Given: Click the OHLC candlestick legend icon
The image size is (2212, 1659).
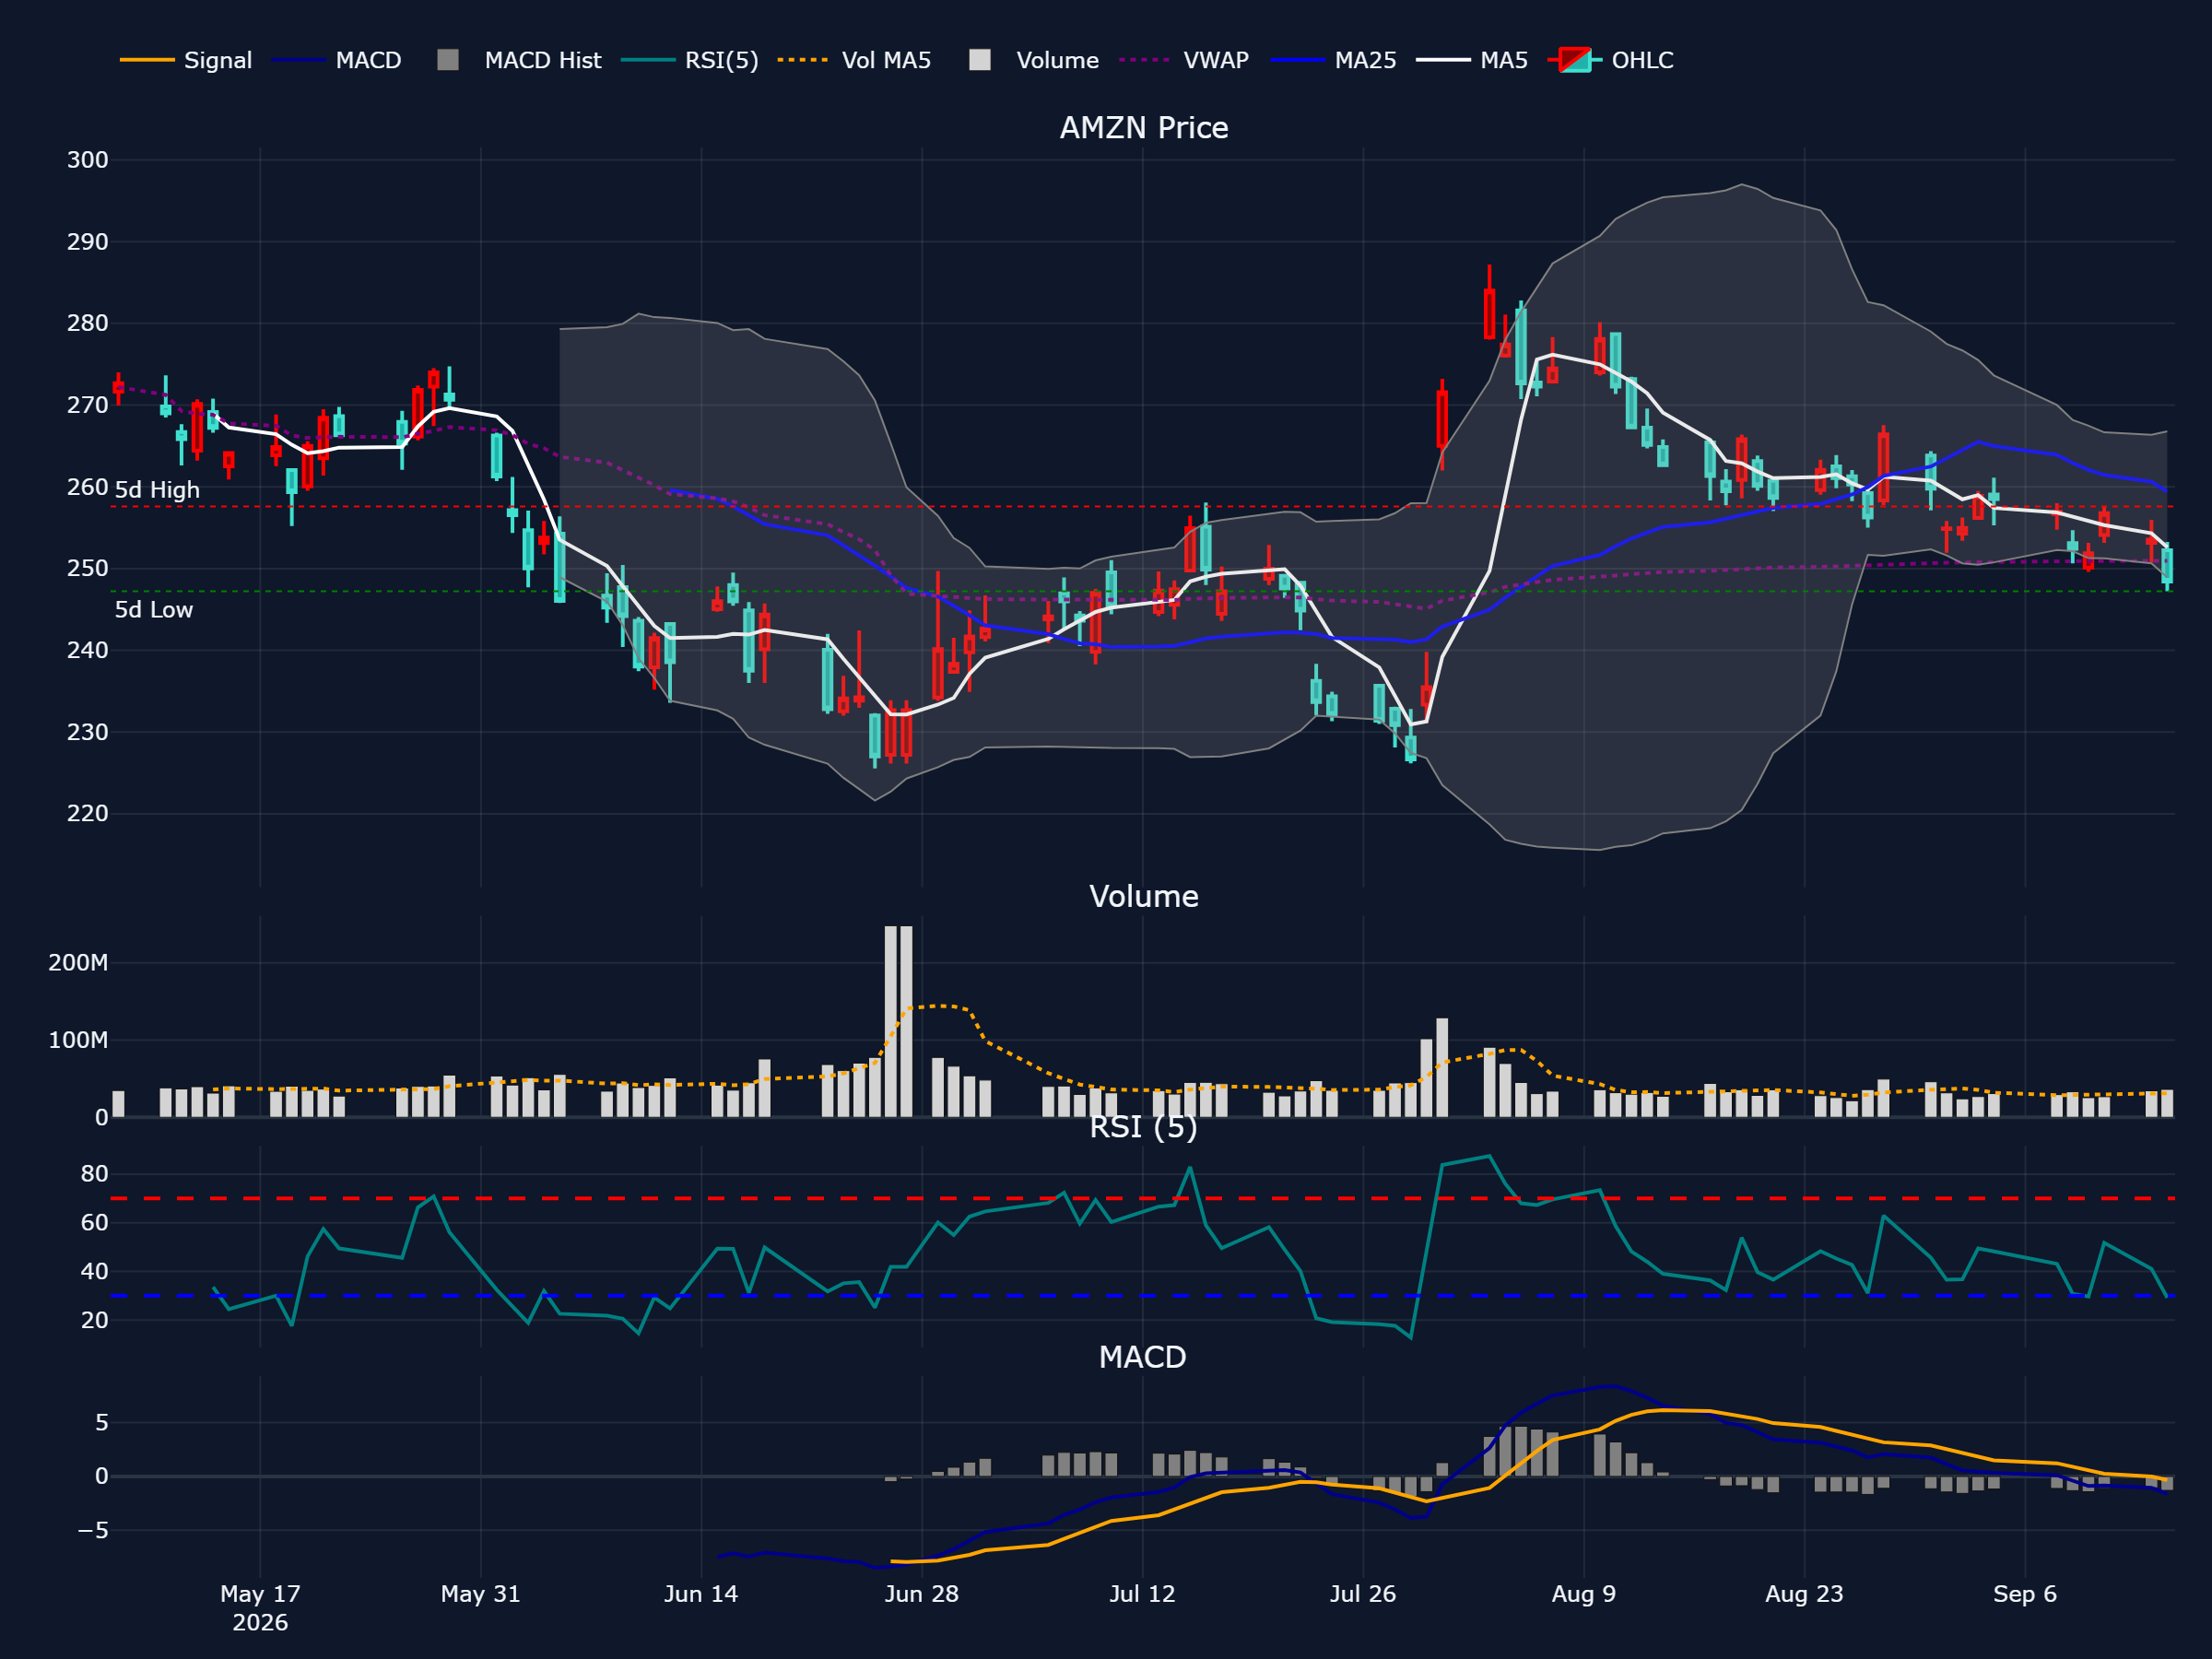Looking at the screenshot, I should 1575,60.
